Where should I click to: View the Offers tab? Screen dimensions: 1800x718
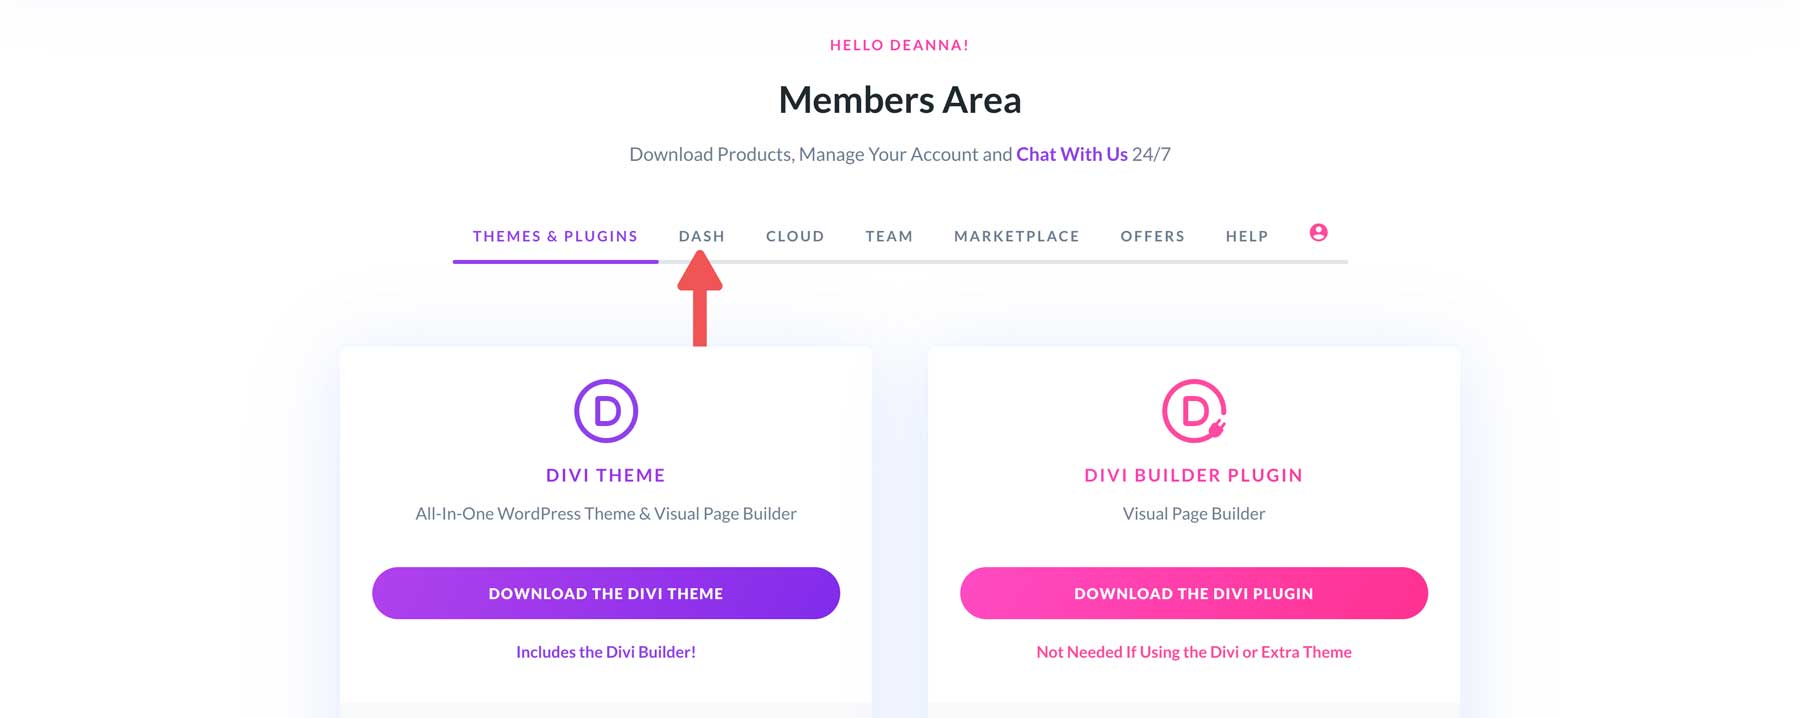[1152, 236]
